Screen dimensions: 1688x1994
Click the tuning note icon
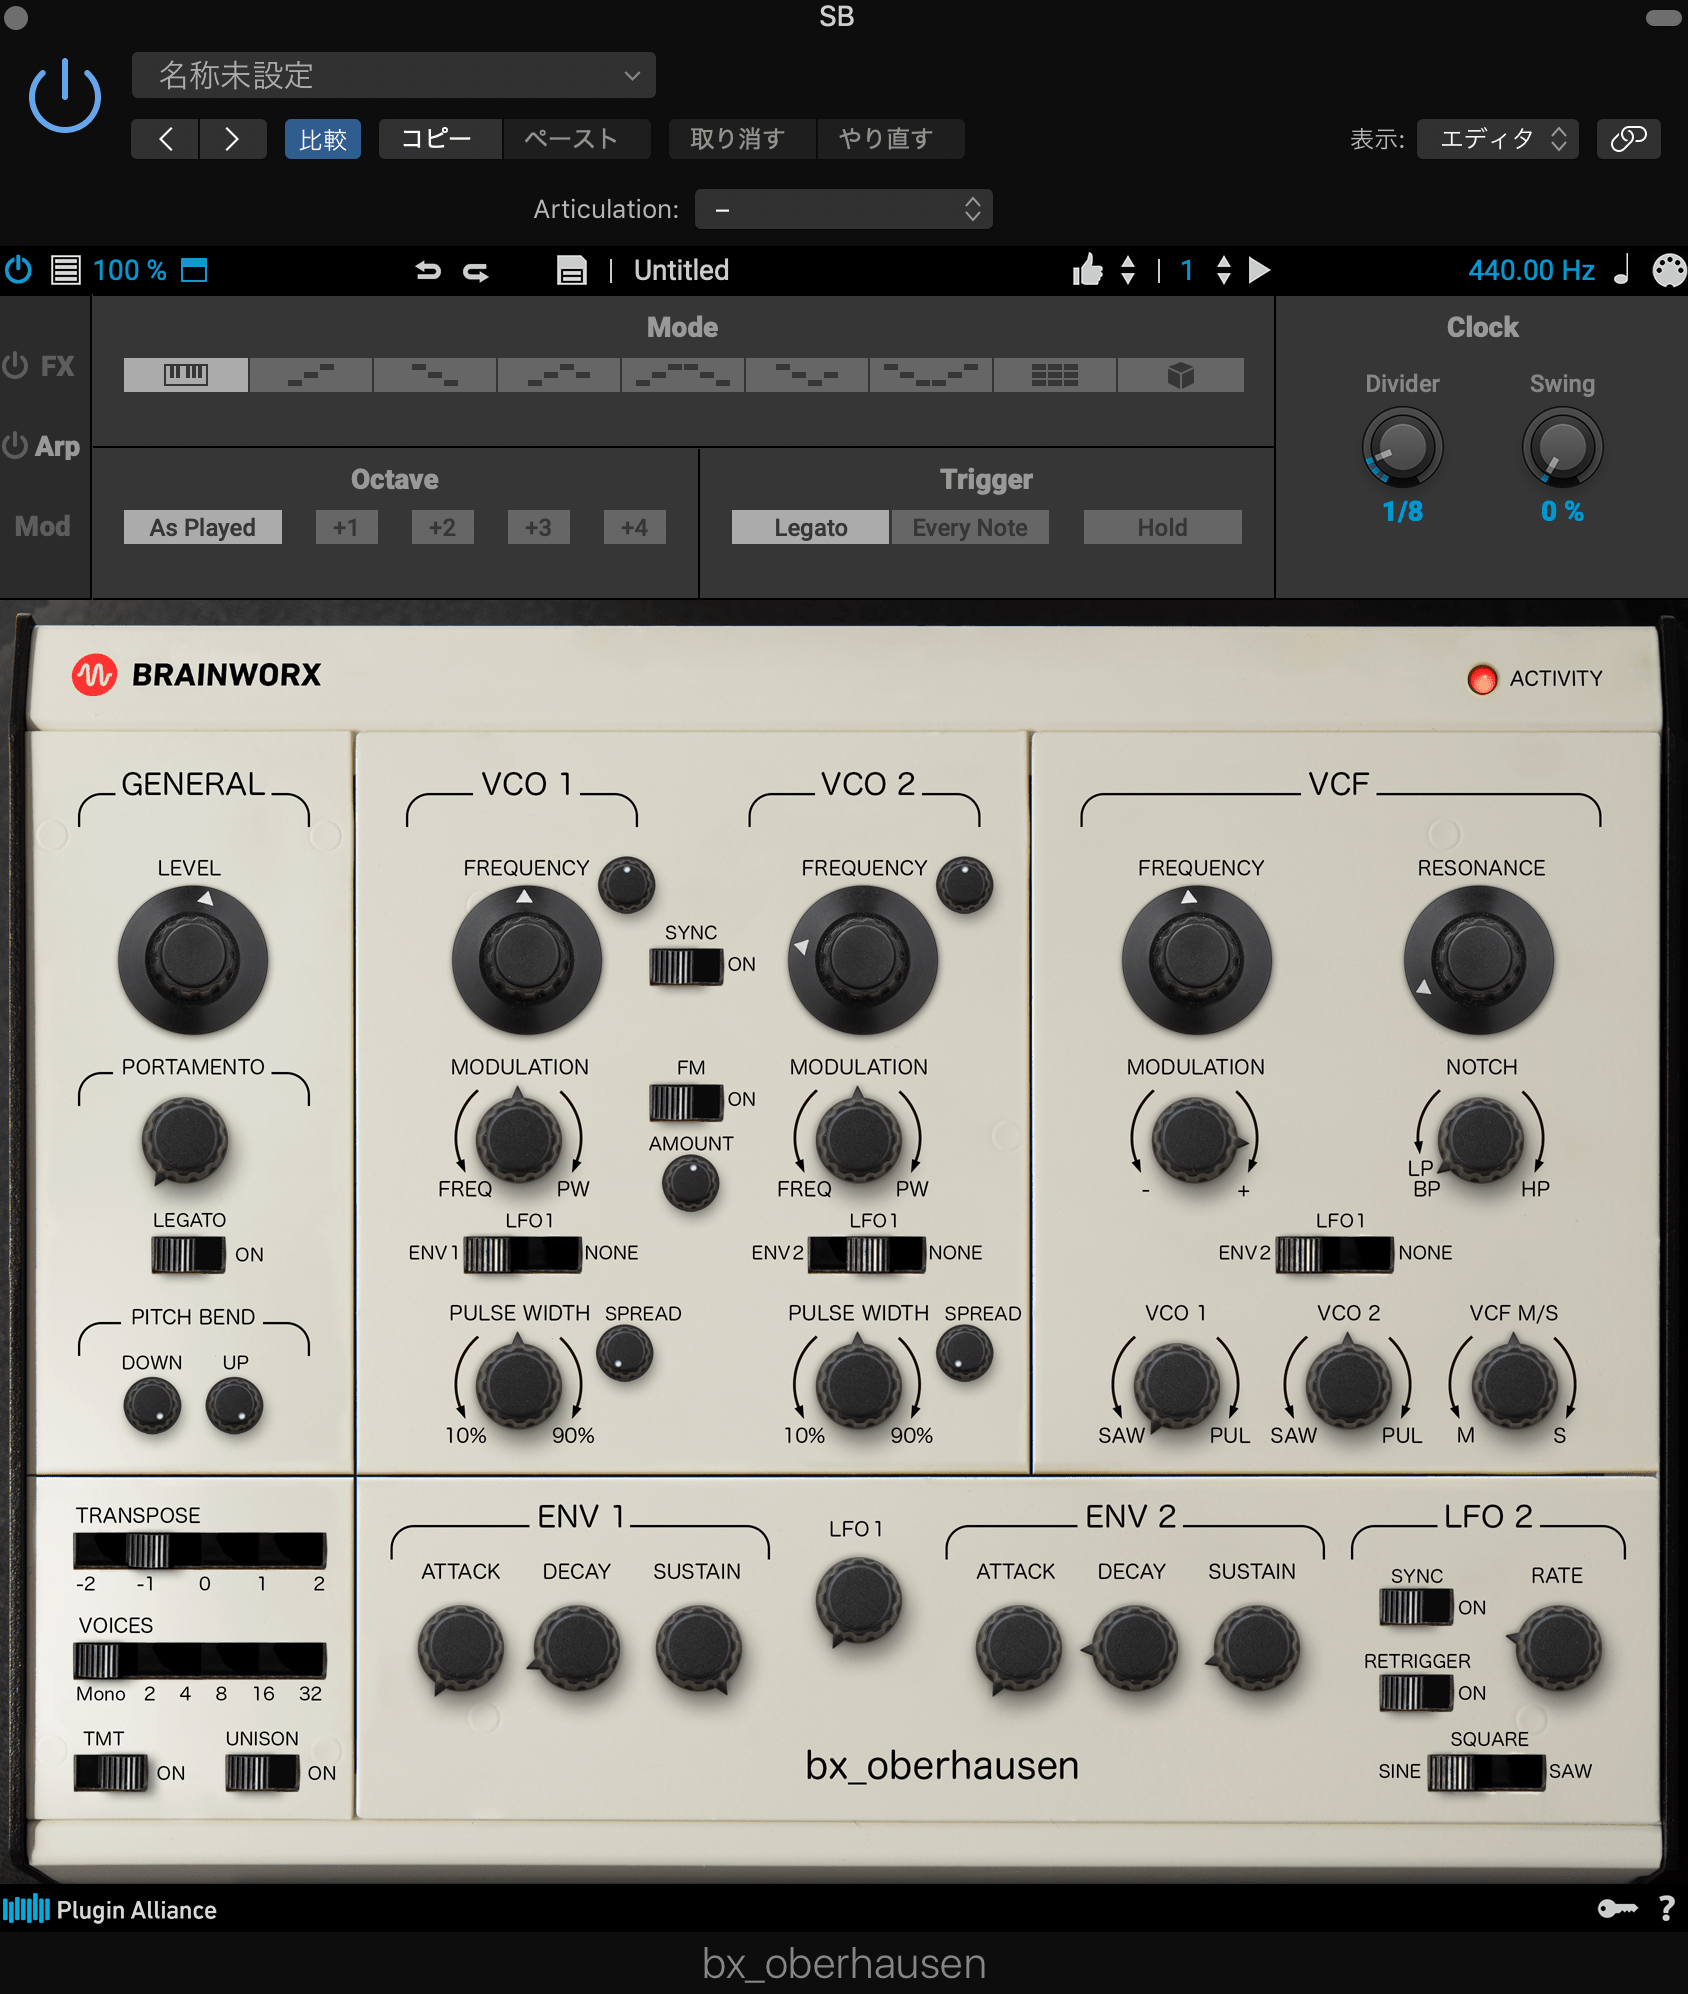point(1622,269)
